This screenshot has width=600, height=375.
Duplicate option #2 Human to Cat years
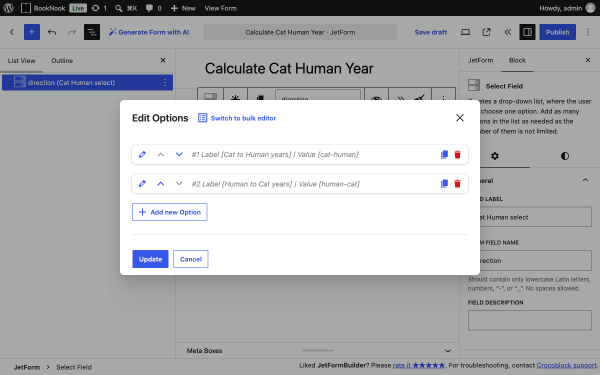click(444, 184)
